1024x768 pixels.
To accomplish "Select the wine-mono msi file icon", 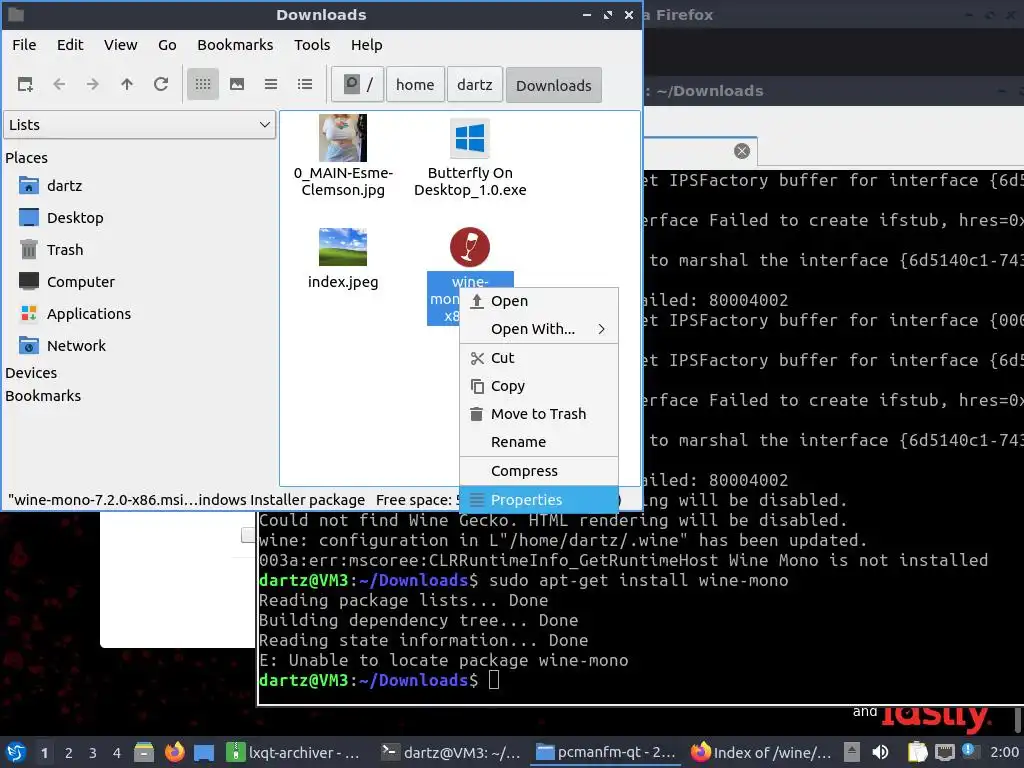I will click(x=470, y=247).
